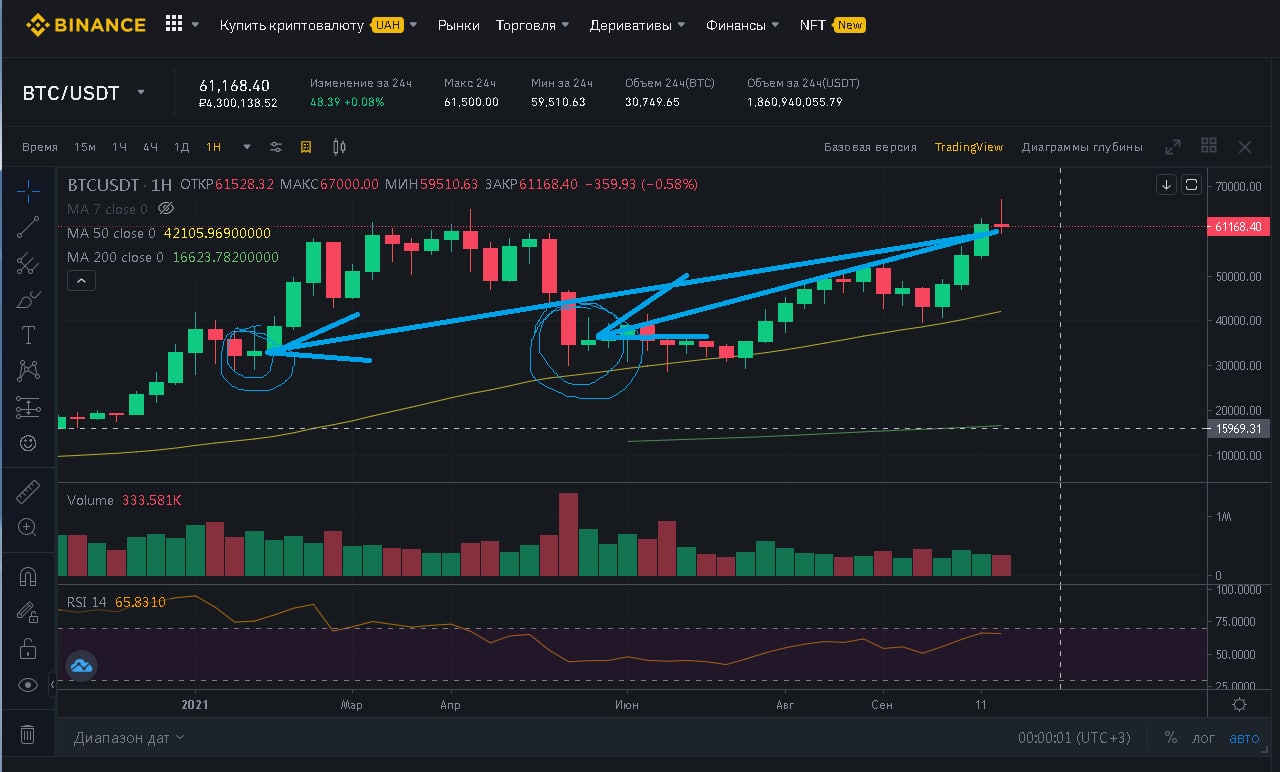
Task: Open the apps grid dropdown arrow
Action: coord(195,25)
